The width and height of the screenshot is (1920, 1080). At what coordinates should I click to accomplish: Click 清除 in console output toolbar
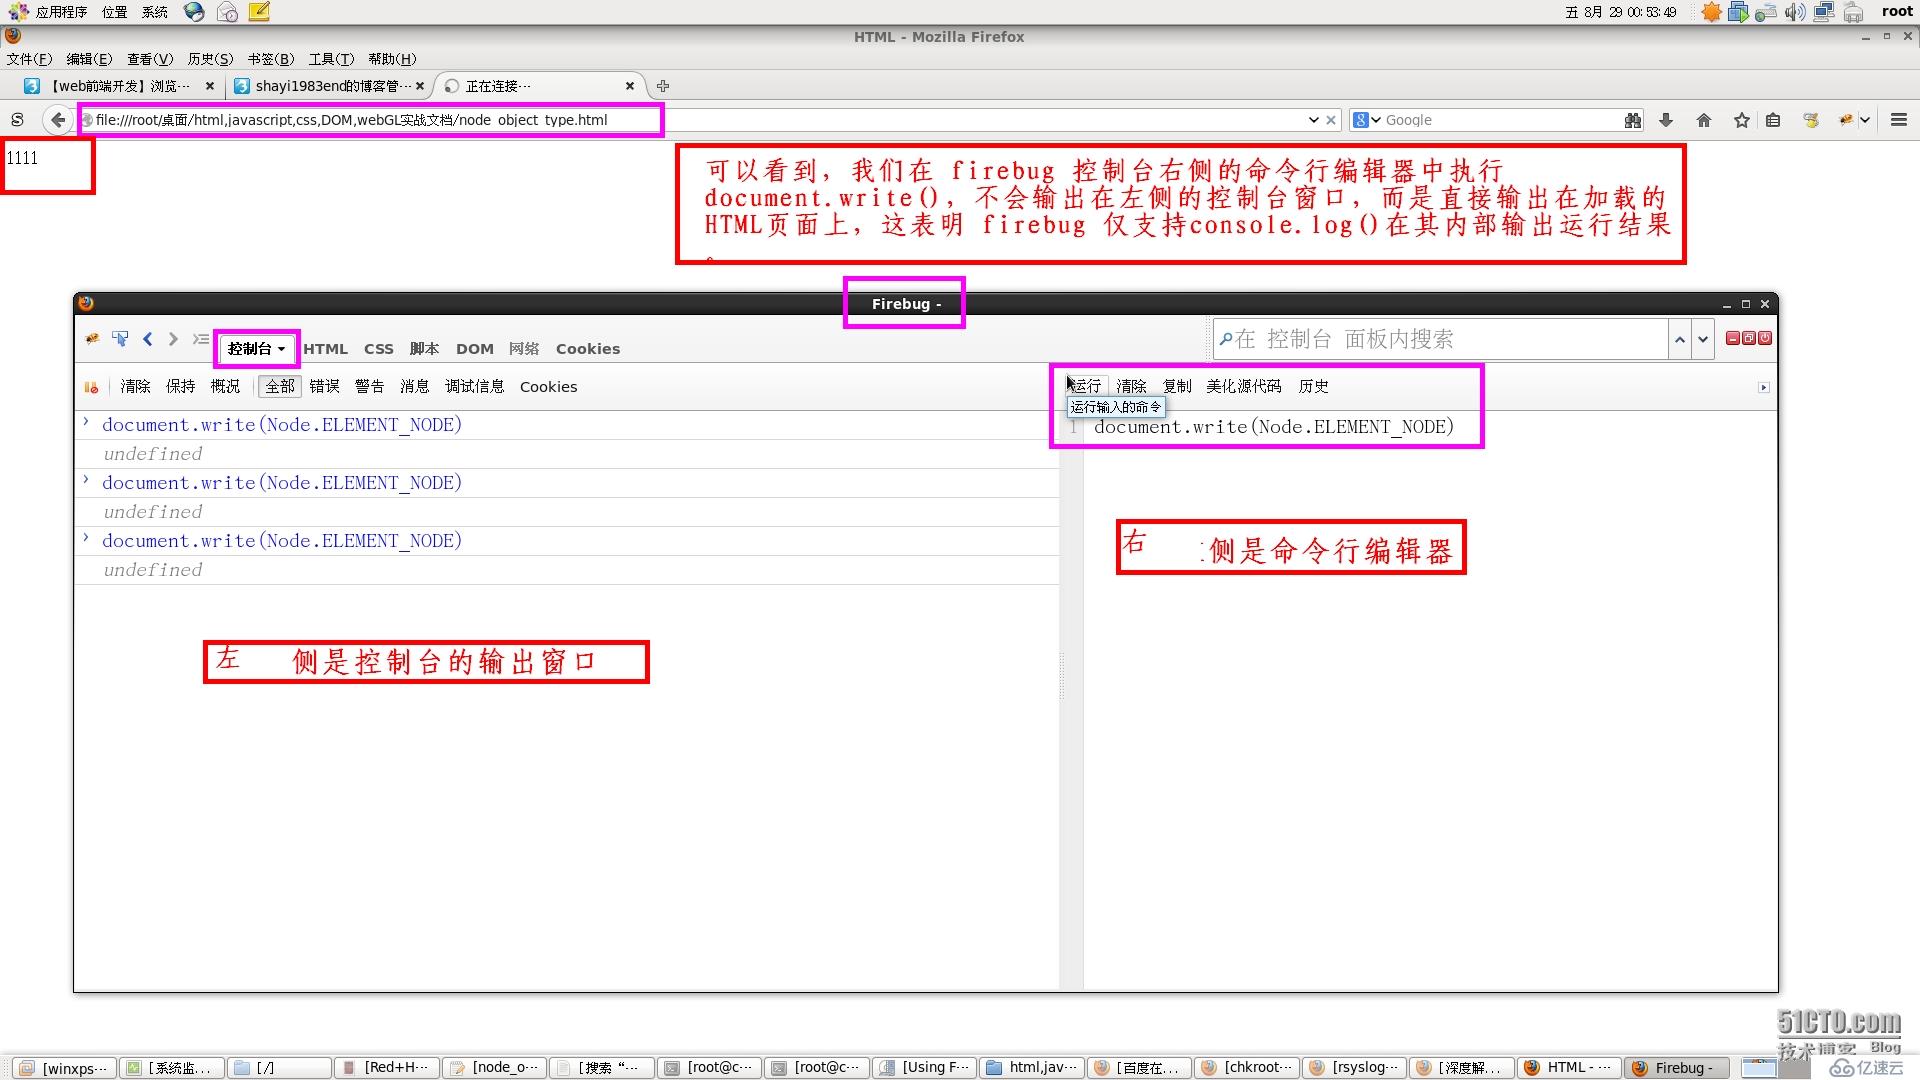click(136, 387)
